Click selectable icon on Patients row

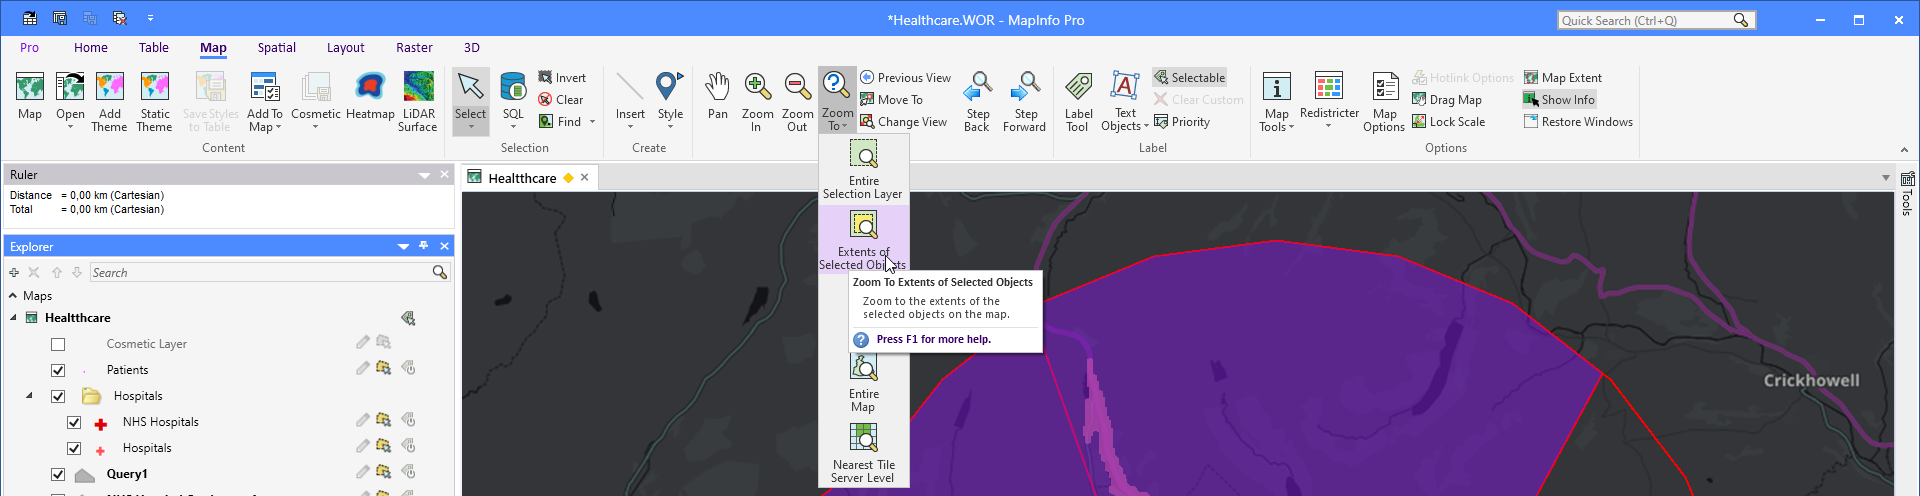coord(383,368)
